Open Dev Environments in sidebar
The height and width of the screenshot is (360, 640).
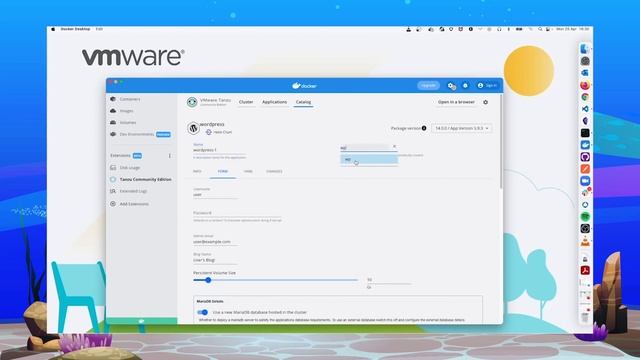[x=137, y=134]
